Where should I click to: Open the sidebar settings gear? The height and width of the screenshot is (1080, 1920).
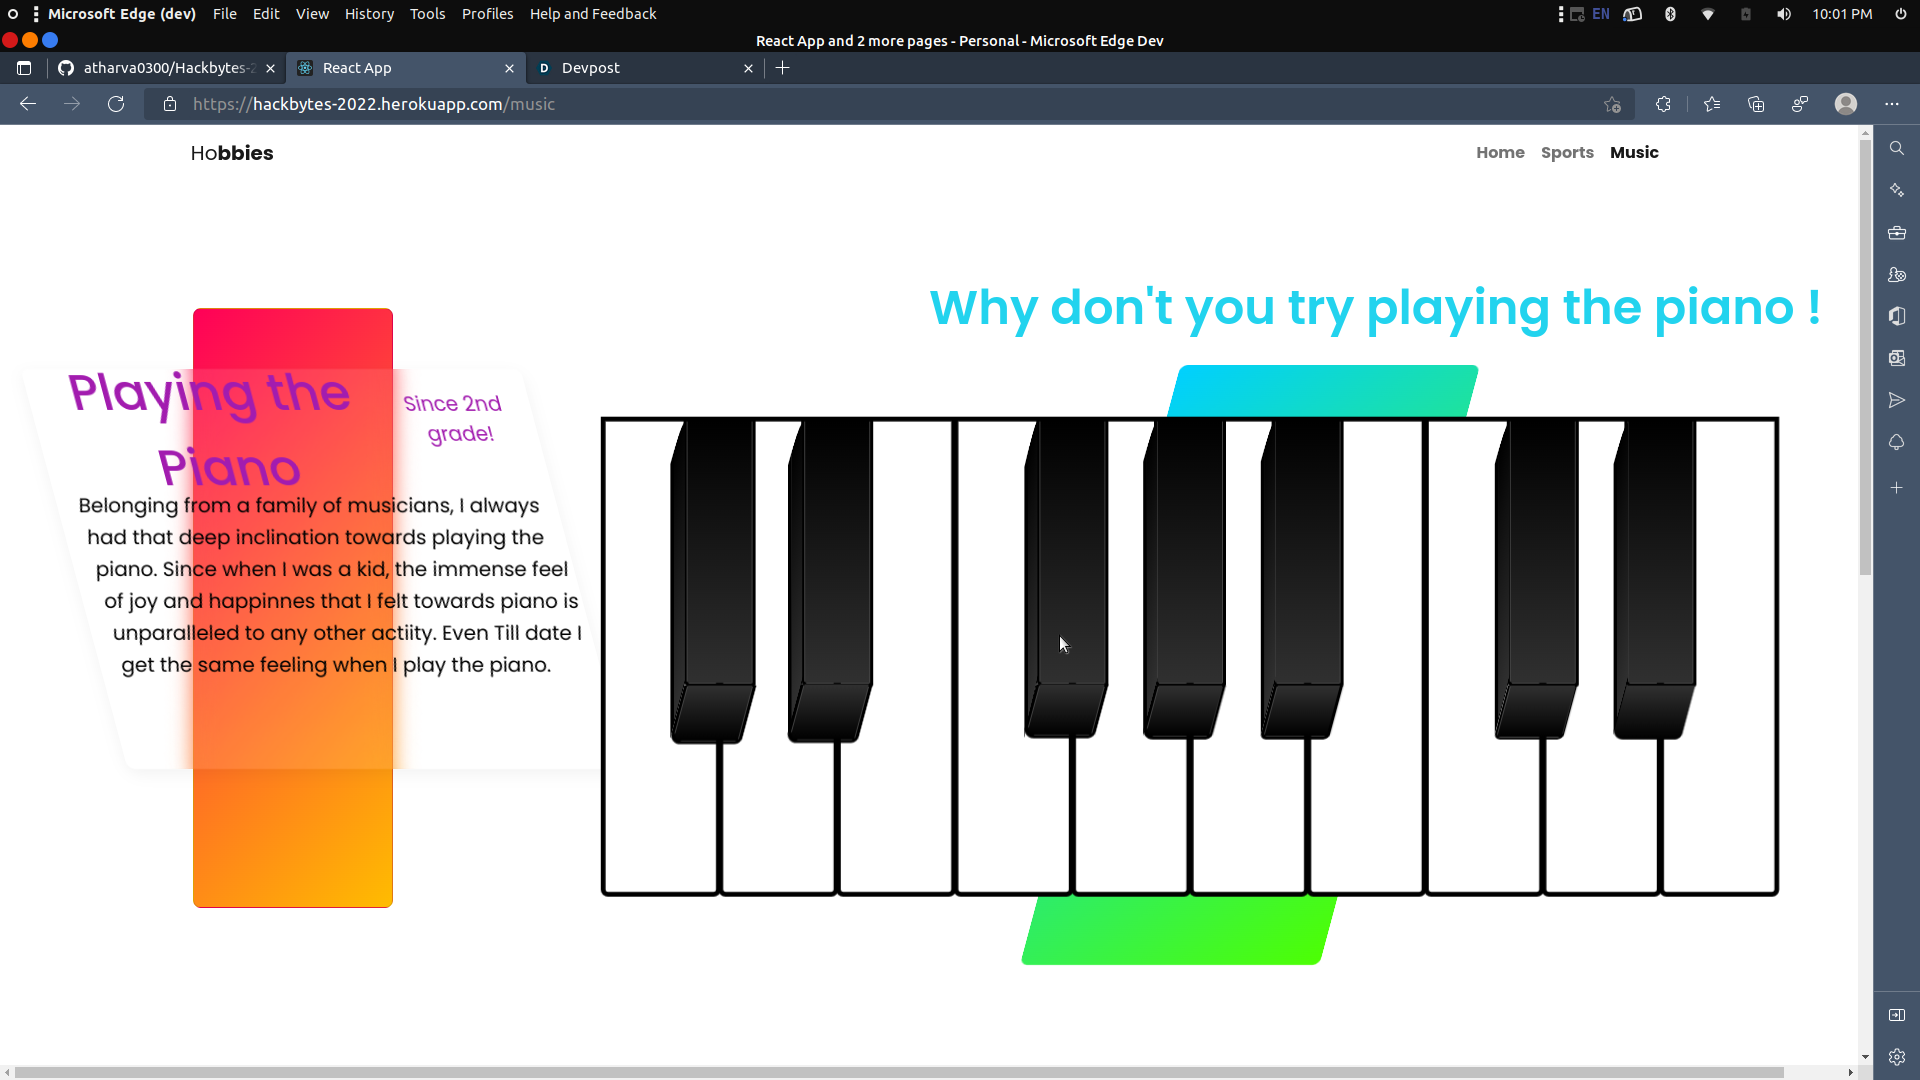pos(1896,1057)
